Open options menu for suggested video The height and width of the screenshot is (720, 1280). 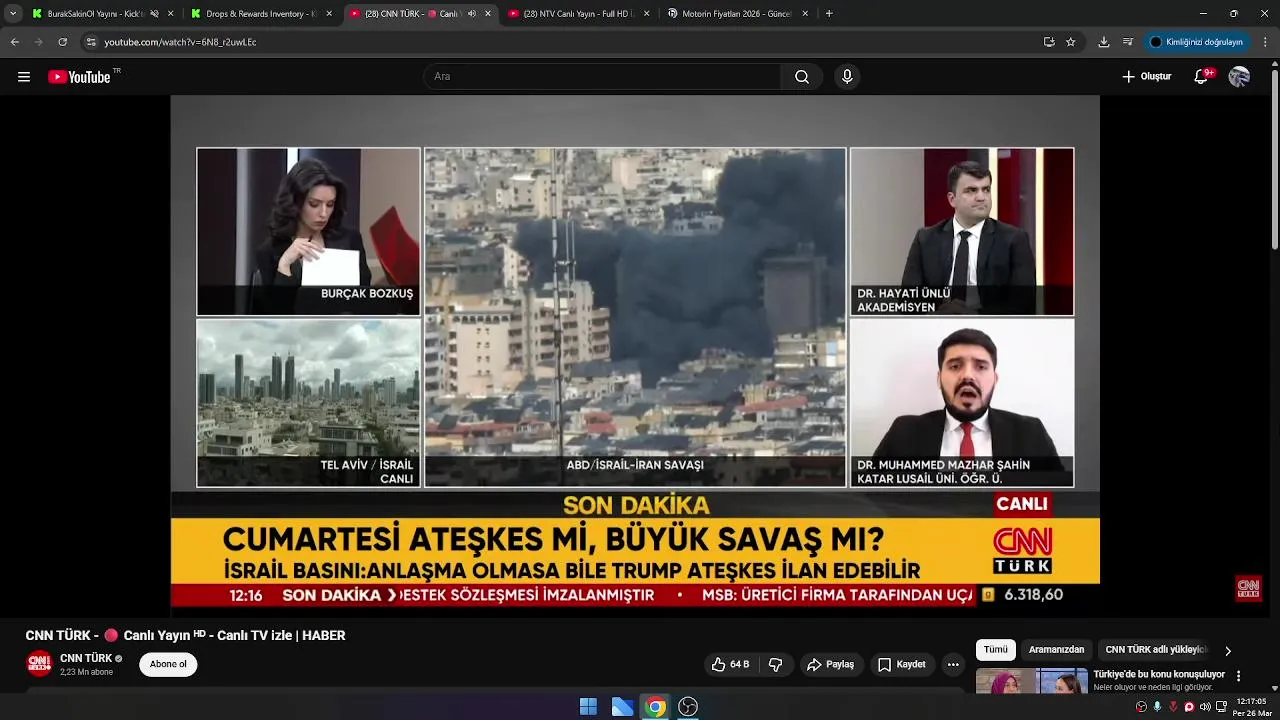[1239, 676]
